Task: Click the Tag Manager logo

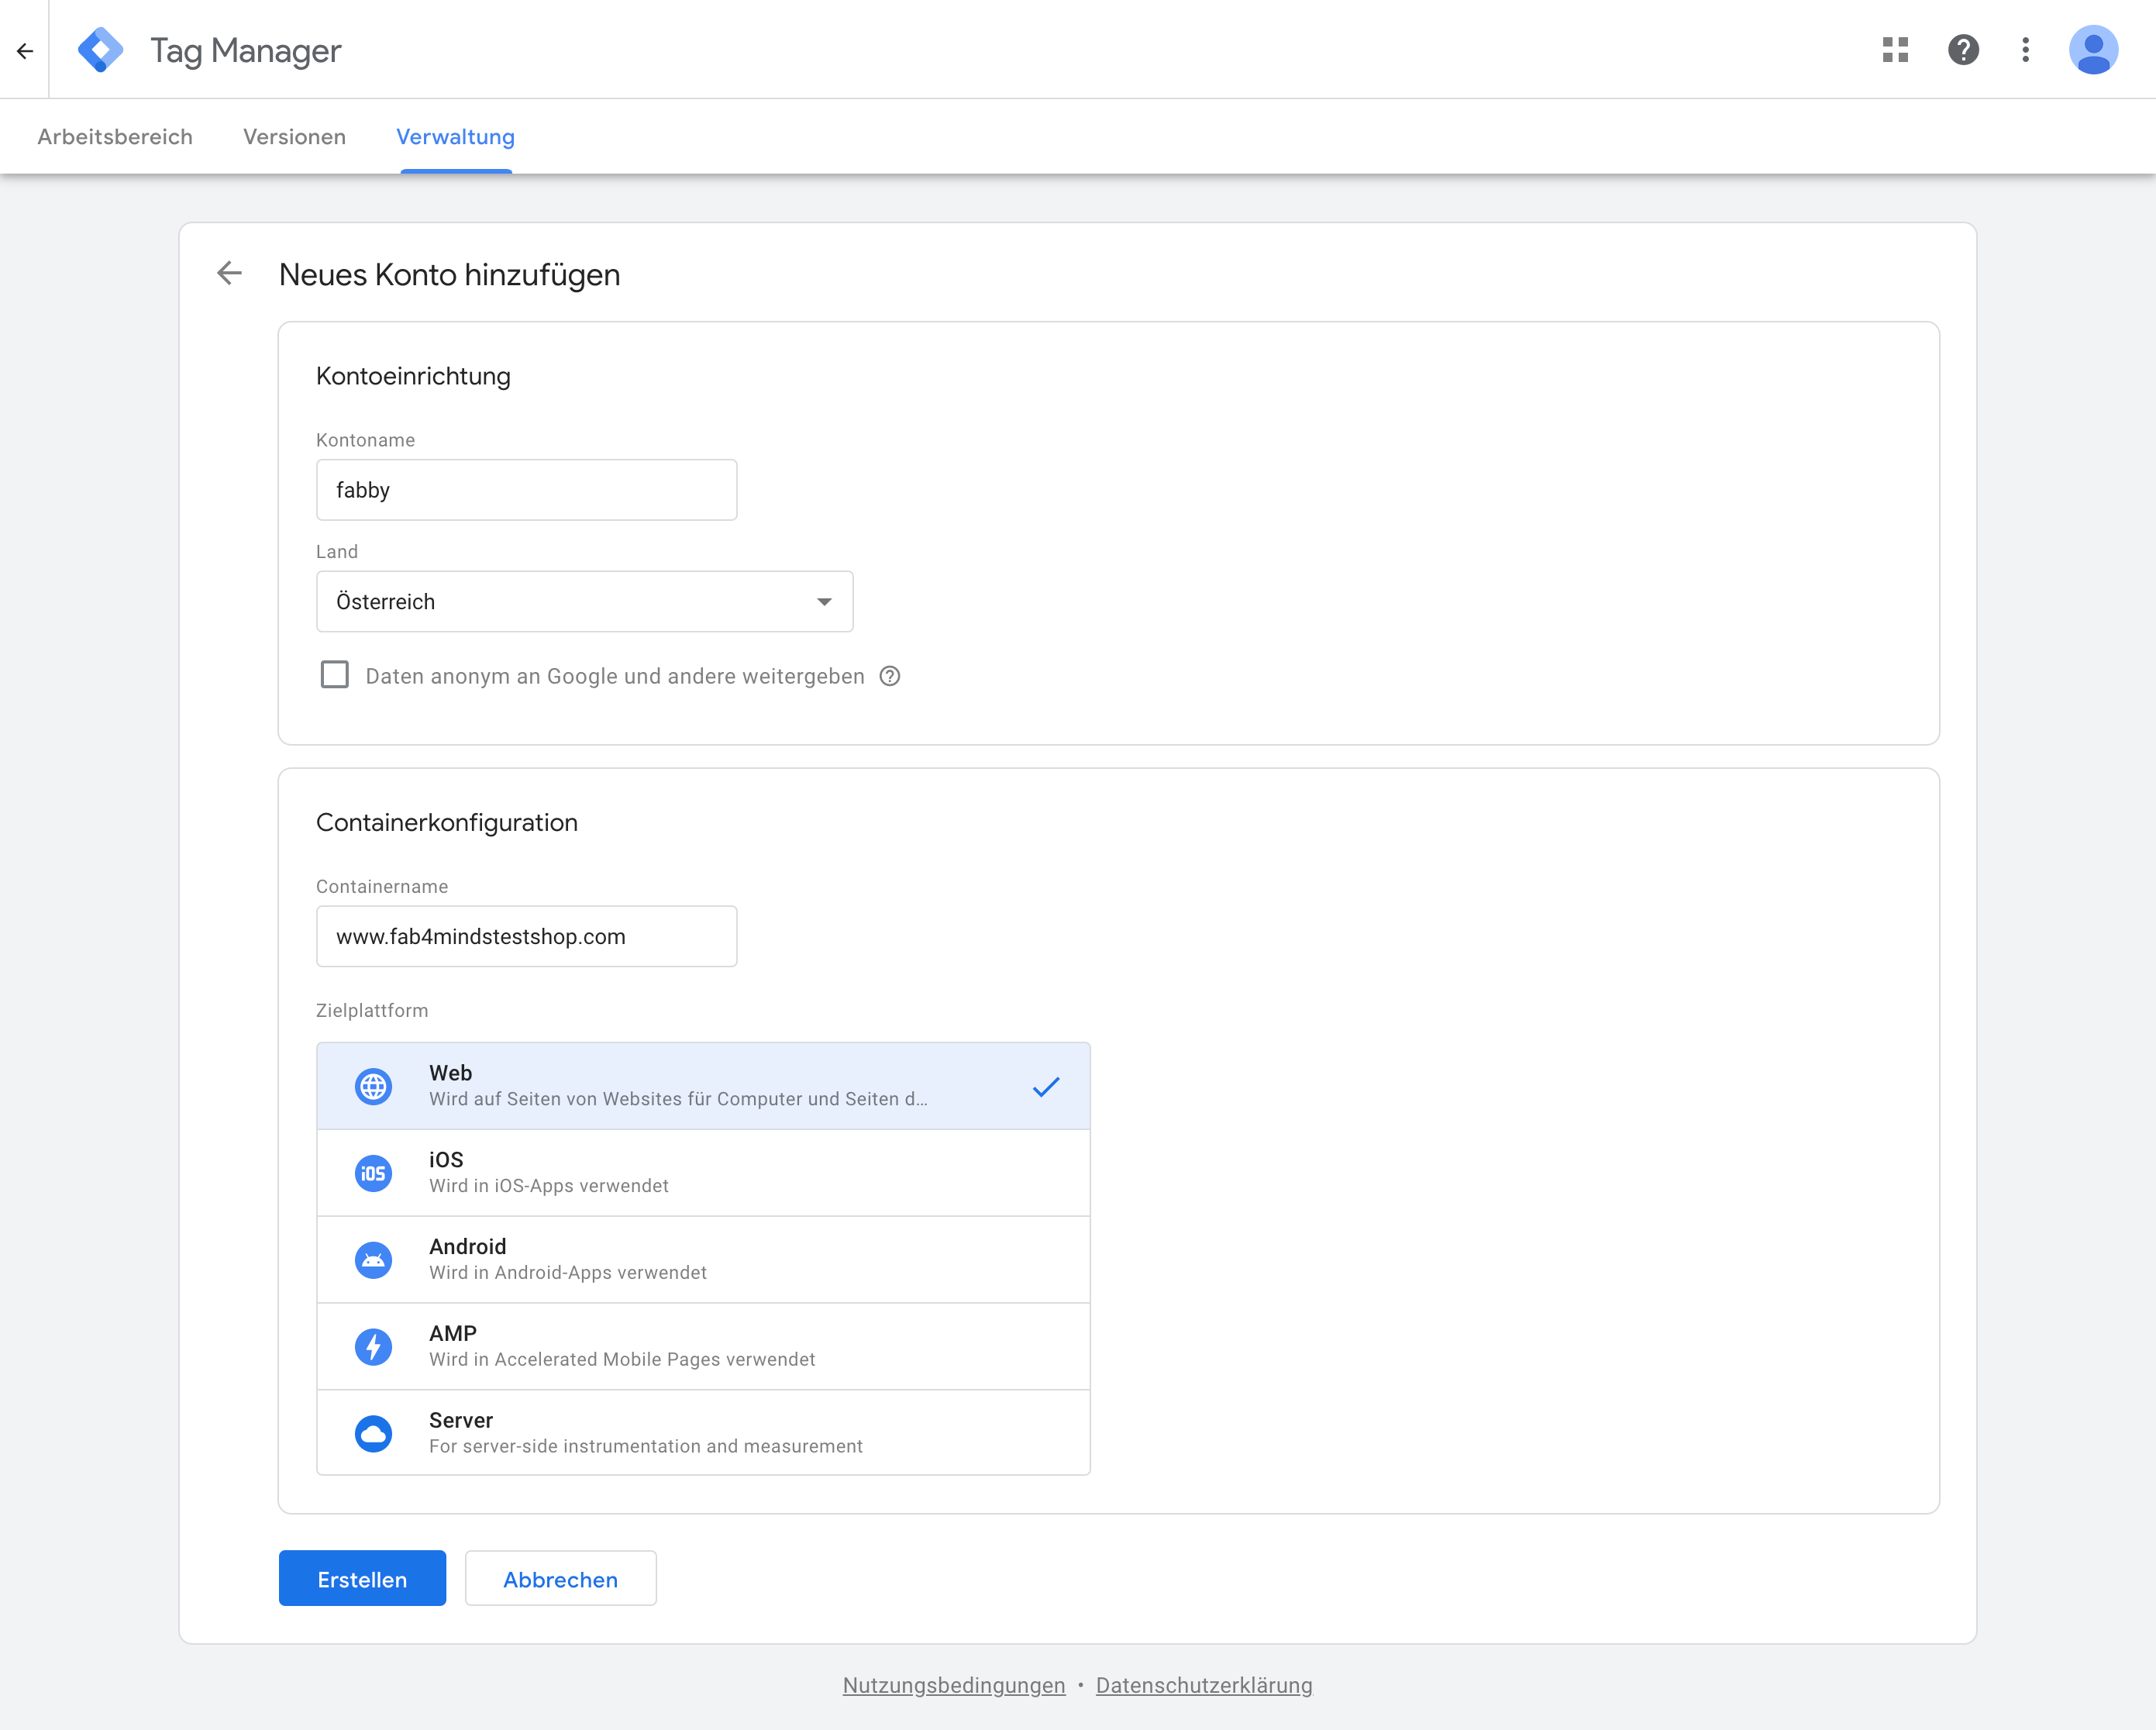Action: coord(101,50)
